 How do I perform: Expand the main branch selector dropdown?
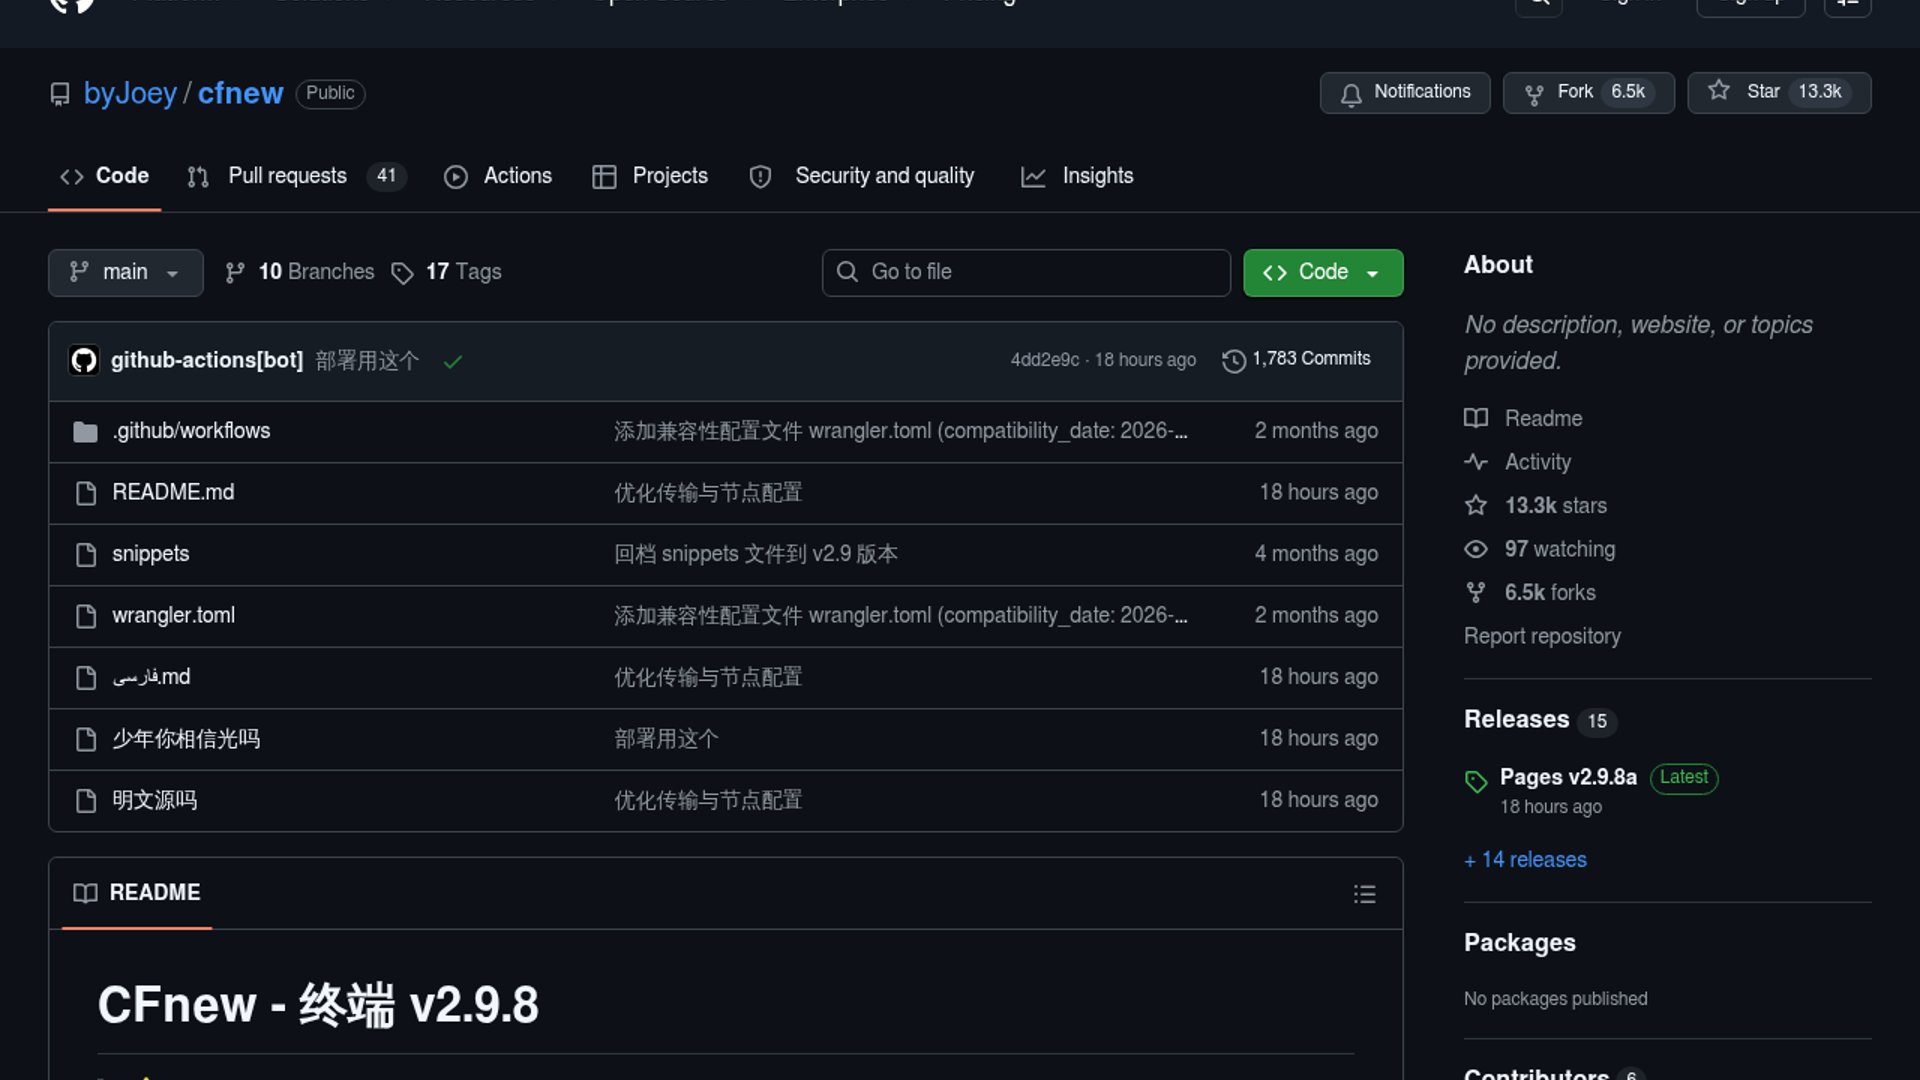point(126,272)
